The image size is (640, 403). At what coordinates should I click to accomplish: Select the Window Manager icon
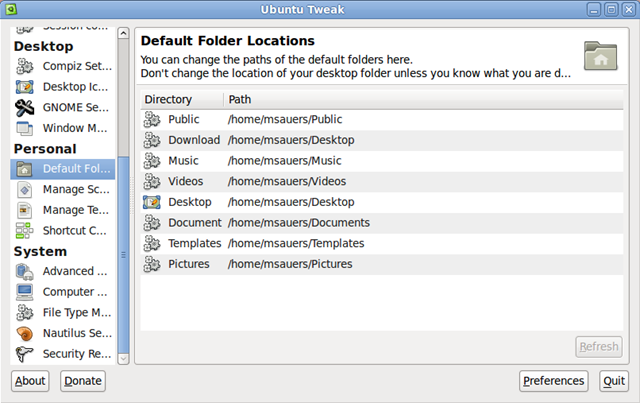[24, 128]
